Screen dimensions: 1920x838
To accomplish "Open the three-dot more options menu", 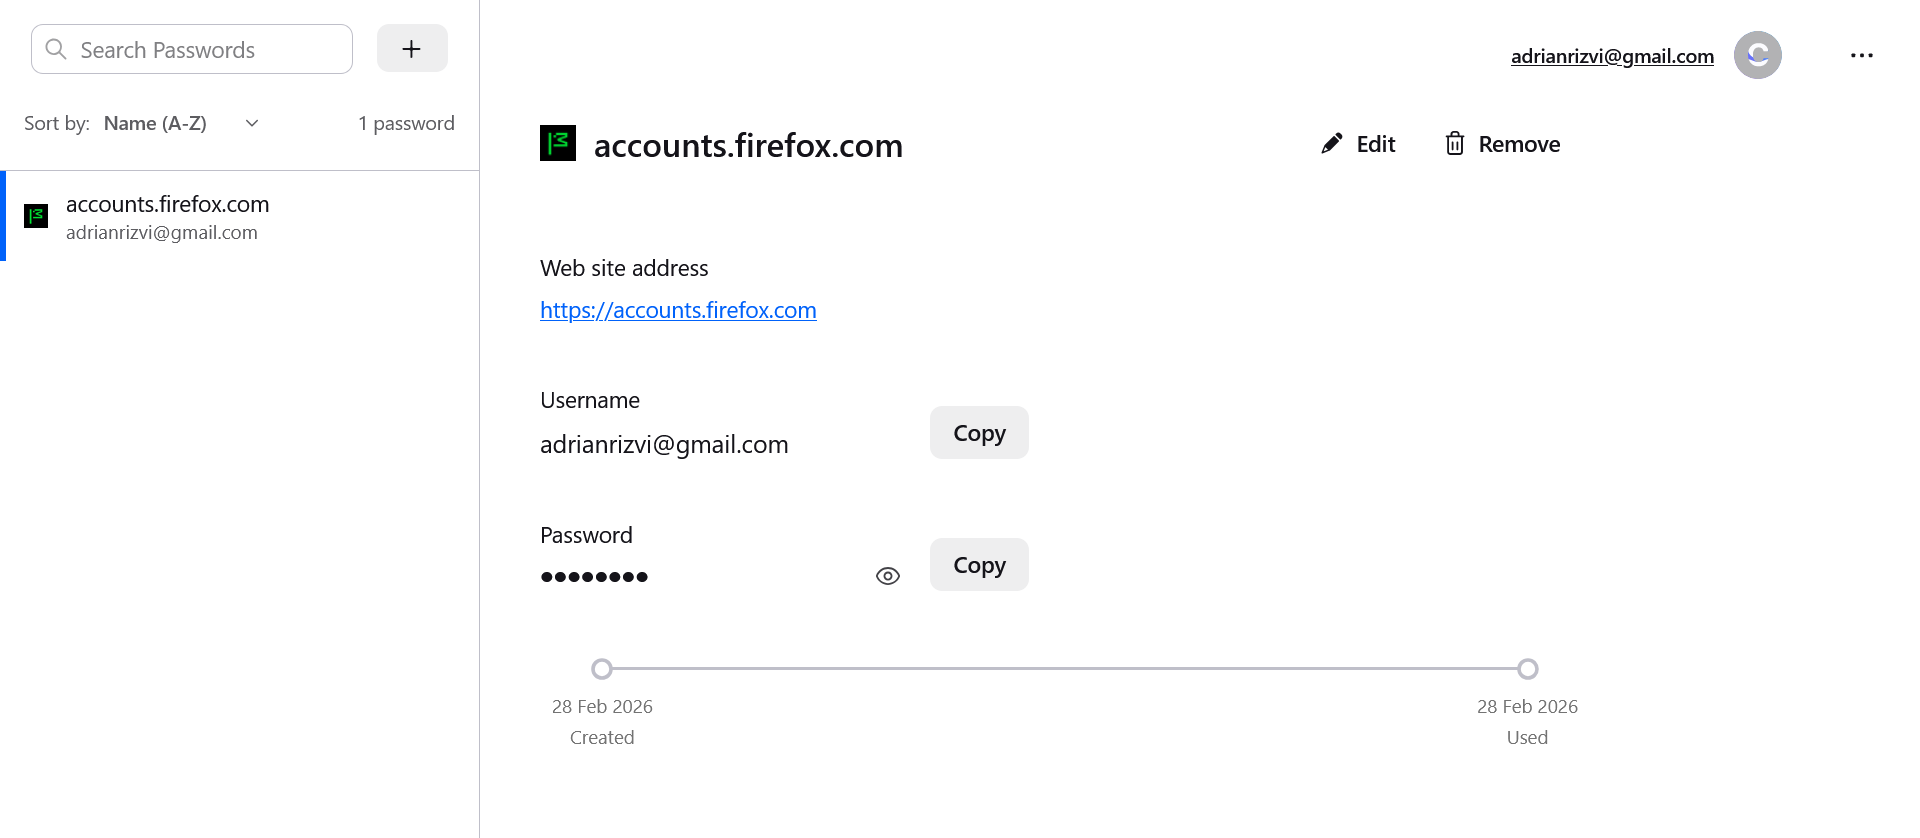I will click(x=1861, y=55).
